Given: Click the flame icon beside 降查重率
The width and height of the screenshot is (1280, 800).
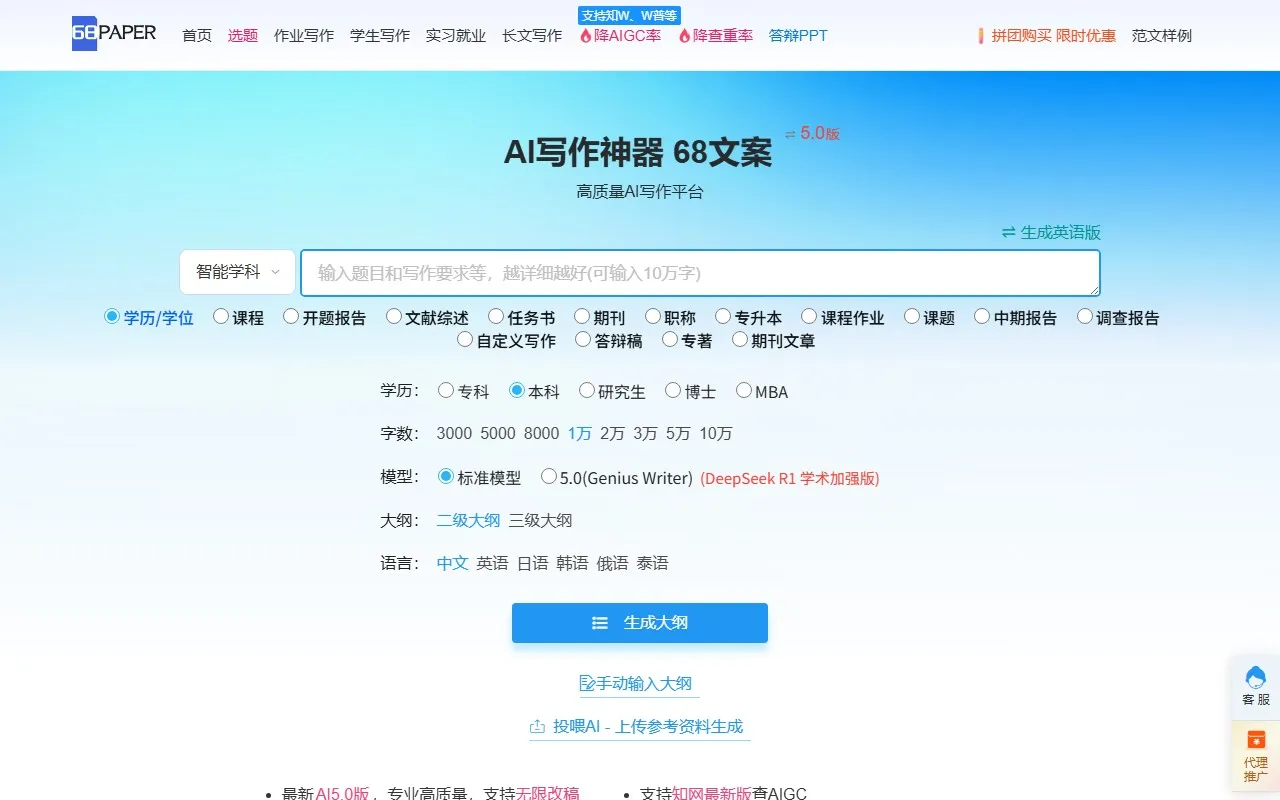Looking at the screenshot, I should (684, 36).
